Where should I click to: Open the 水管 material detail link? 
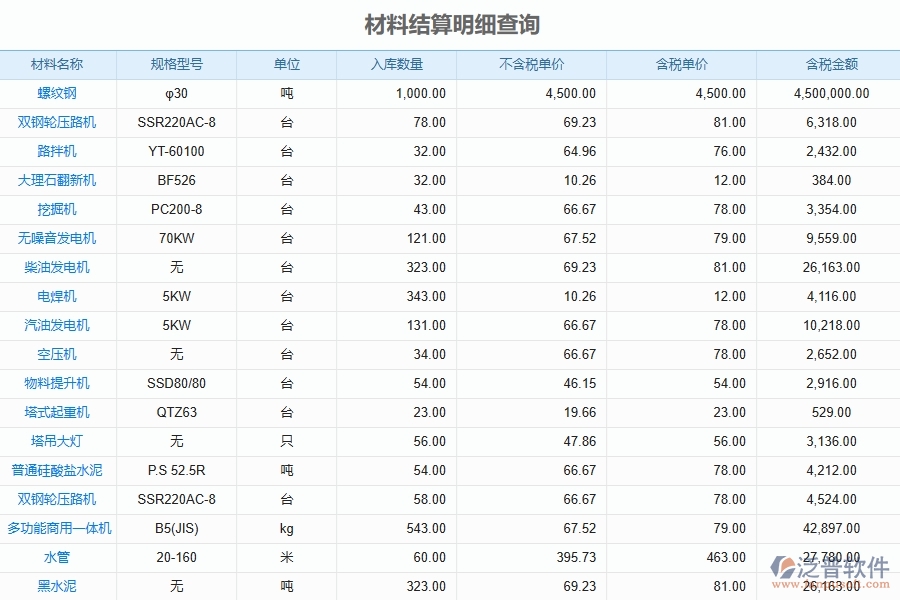point(59,557)
